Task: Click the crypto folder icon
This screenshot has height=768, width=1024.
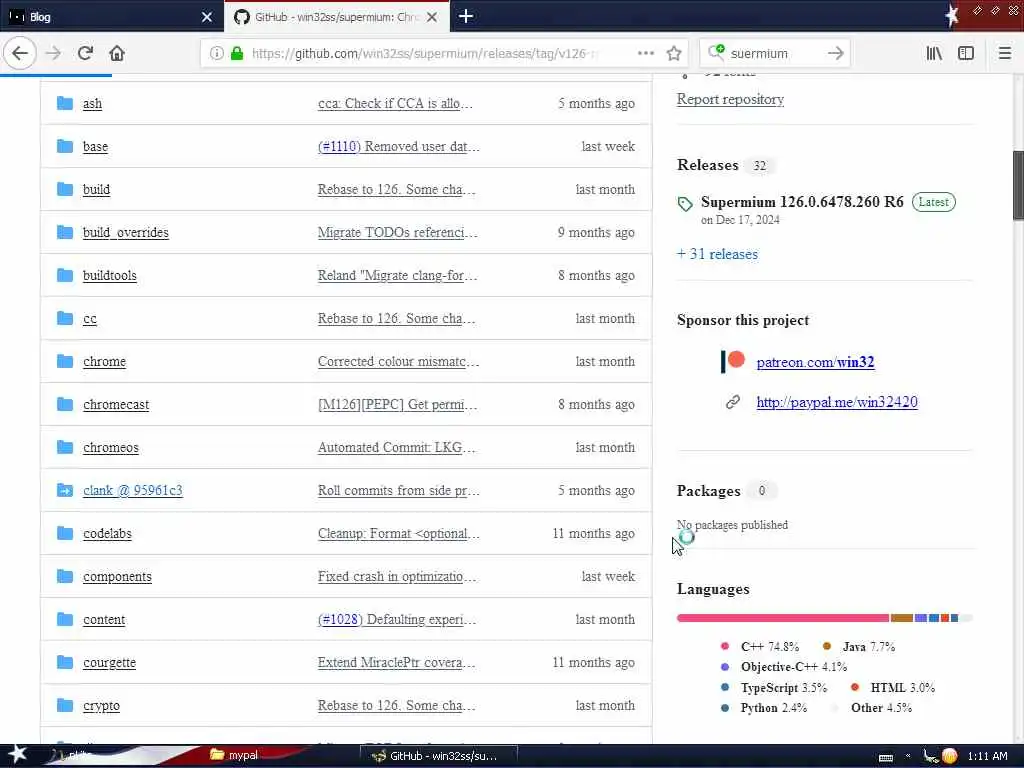Action: coord(65,705)
